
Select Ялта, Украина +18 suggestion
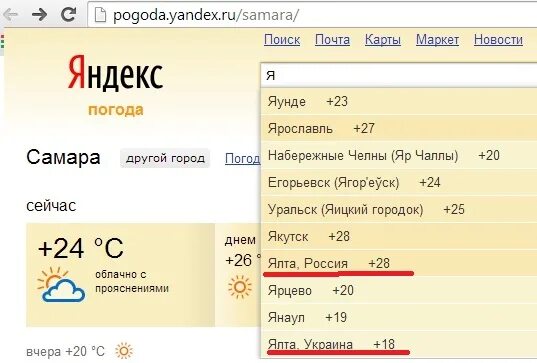click(399, 345)
